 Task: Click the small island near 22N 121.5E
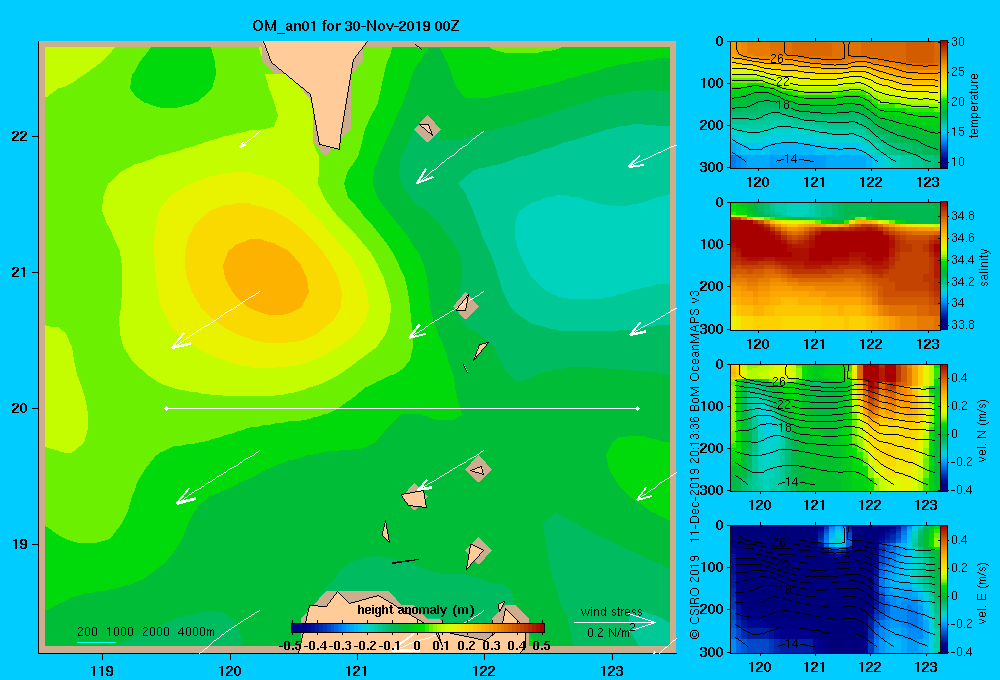[427, 129]
